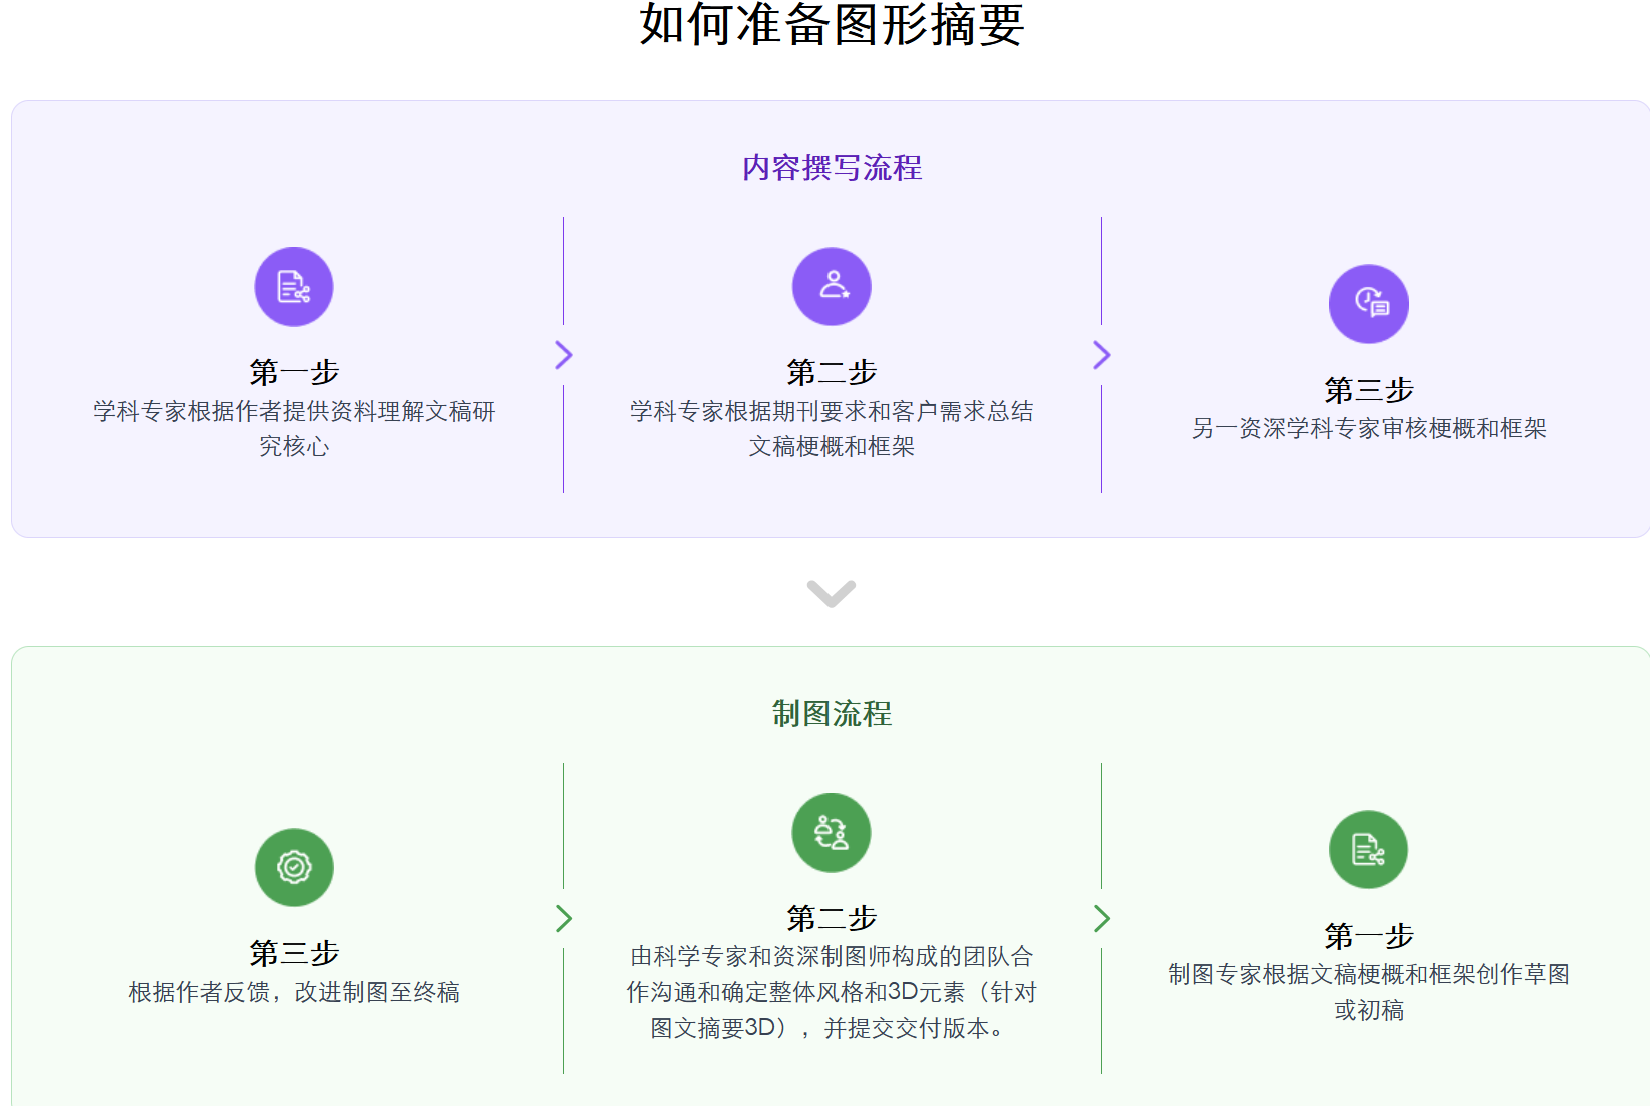Click the quality badge icon above drawing 第三步
Viewport: 1650px width, 1106px height.
(293, 867)
